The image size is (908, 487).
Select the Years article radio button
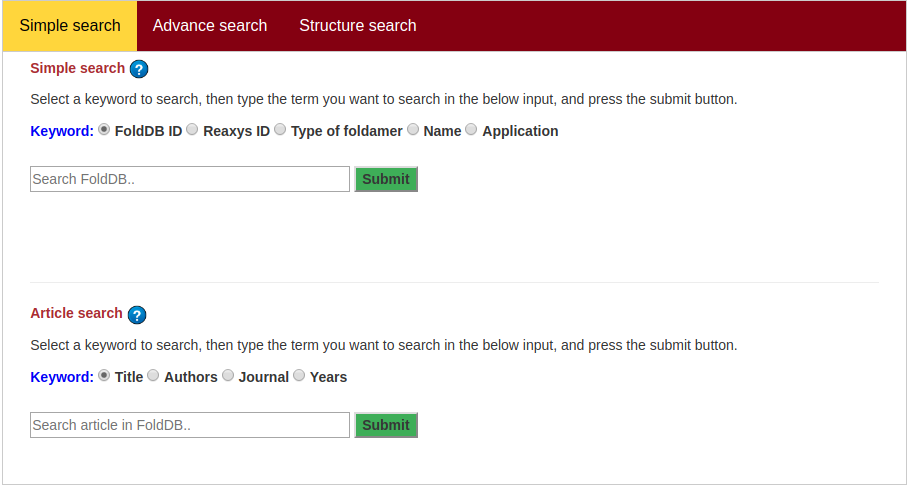pos(299,376)
